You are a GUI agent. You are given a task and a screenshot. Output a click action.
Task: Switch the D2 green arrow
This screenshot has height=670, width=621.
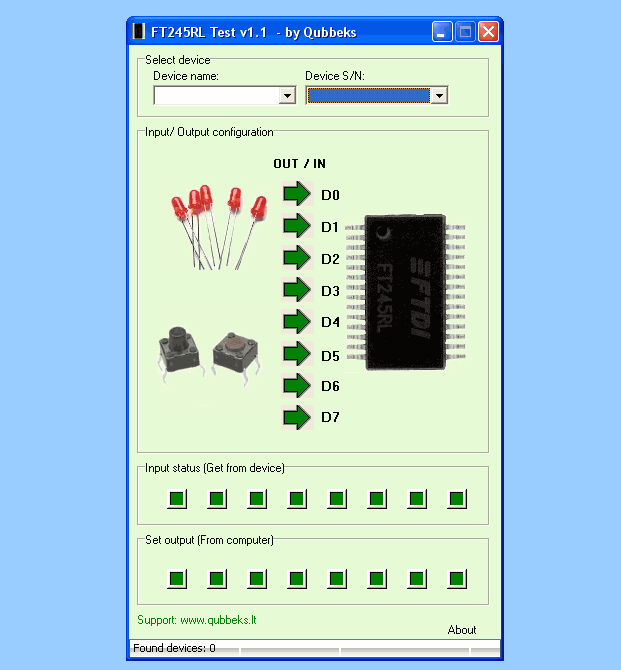[297, 258]
